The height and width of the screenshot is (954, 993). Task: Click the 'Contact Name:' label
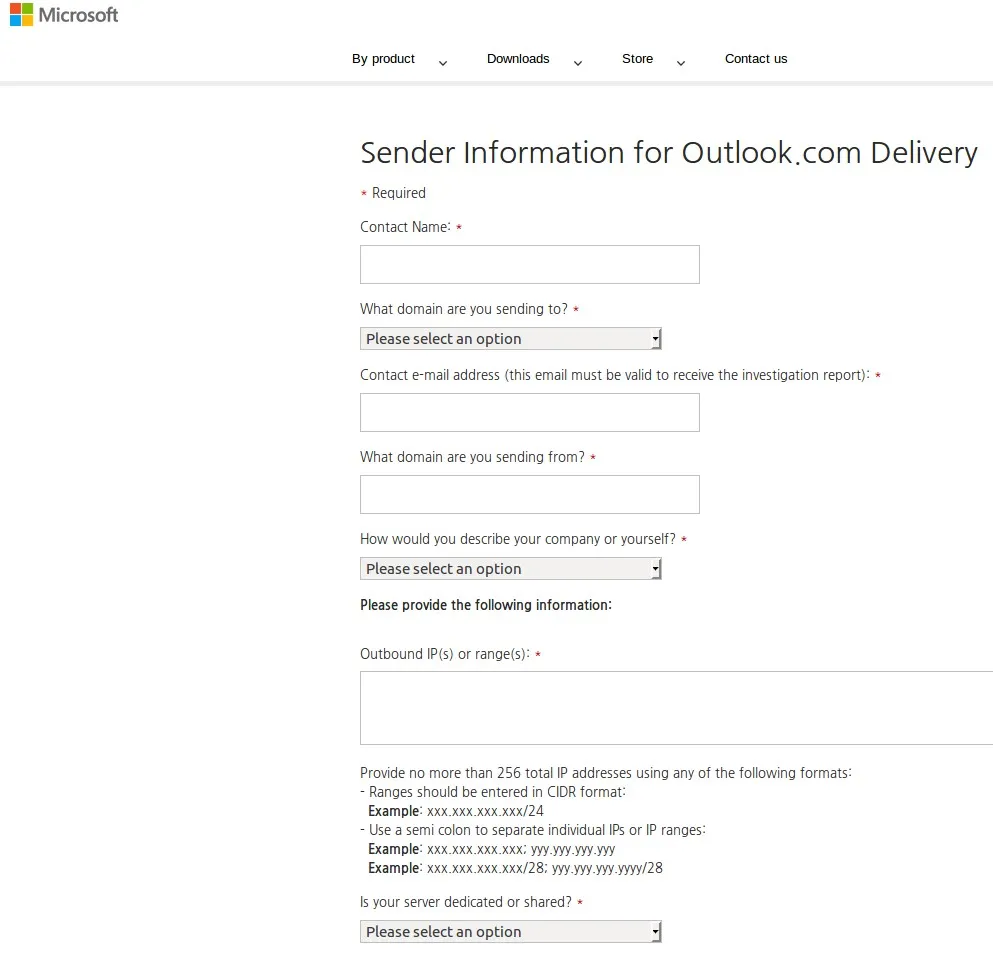pyautogui.click(x=405, y=227)
